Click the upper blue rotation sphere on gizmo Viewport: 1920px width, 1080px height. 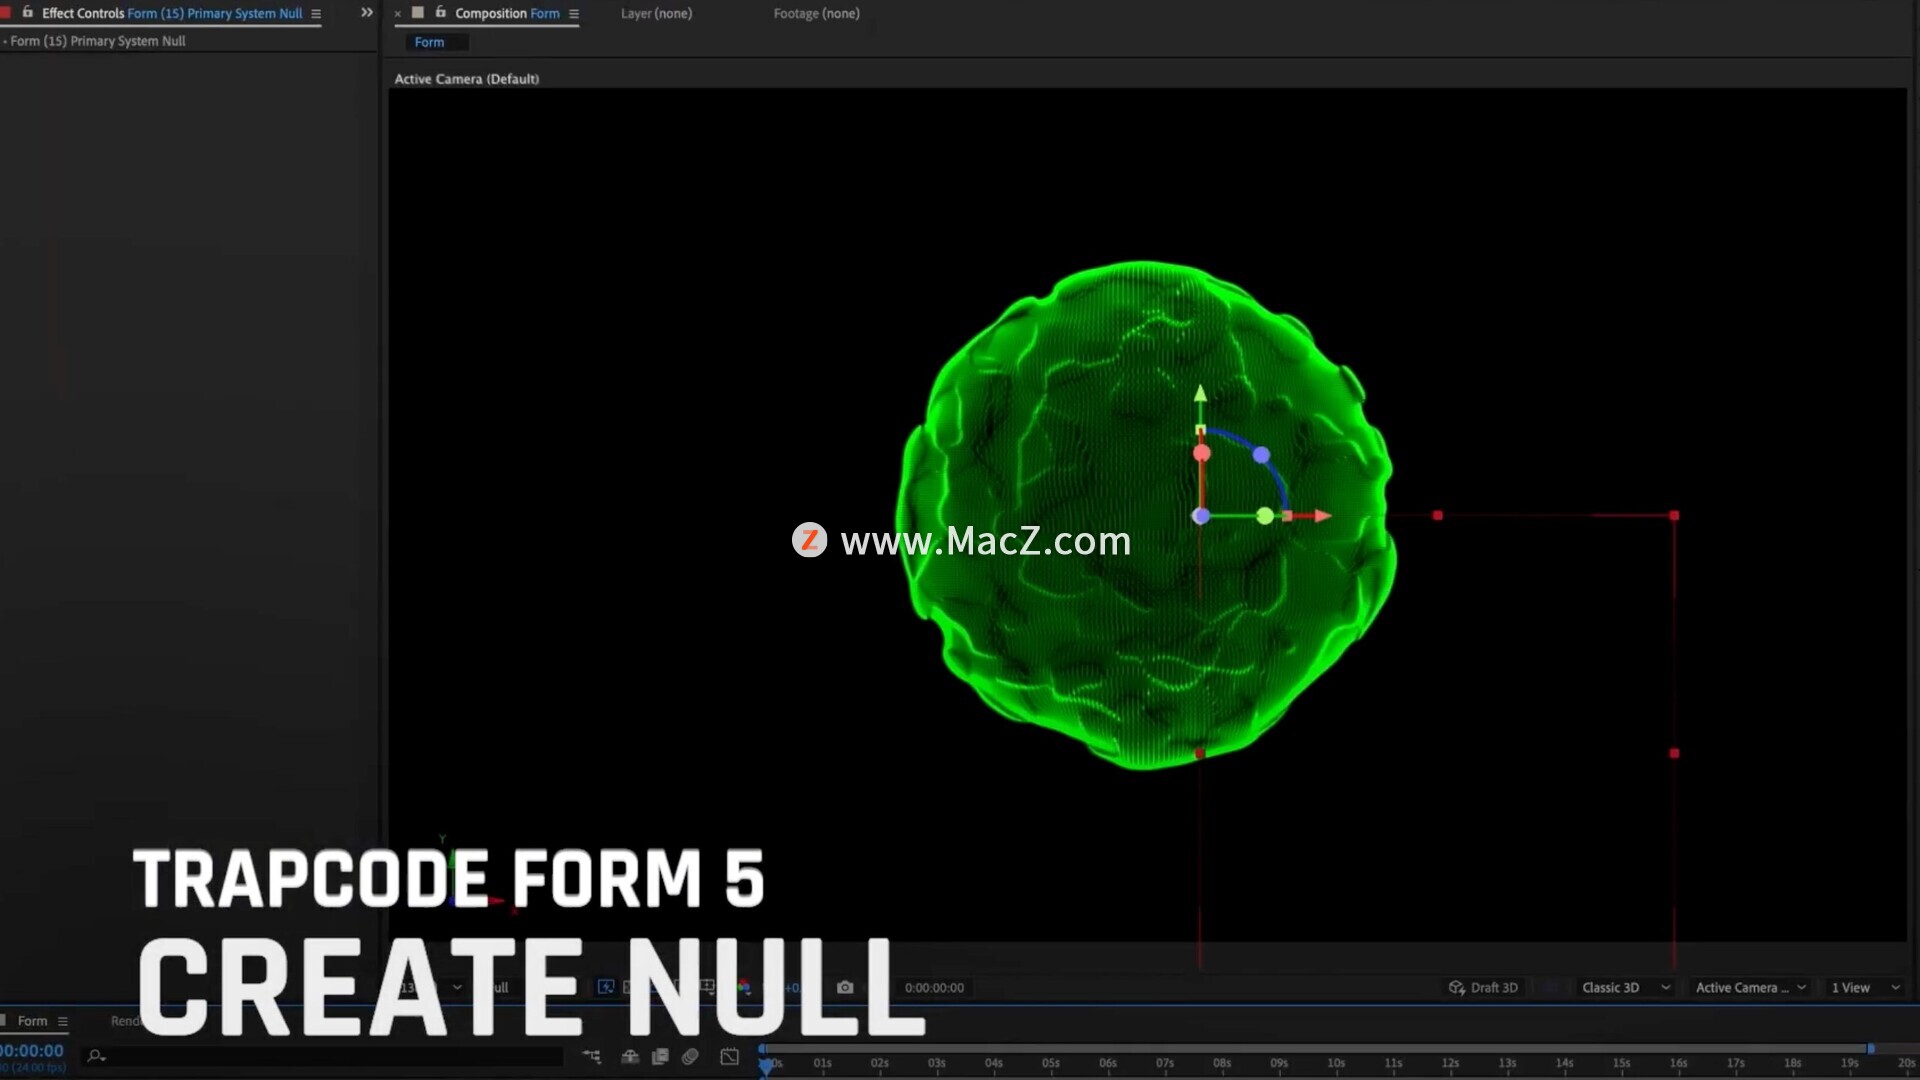1261,455
